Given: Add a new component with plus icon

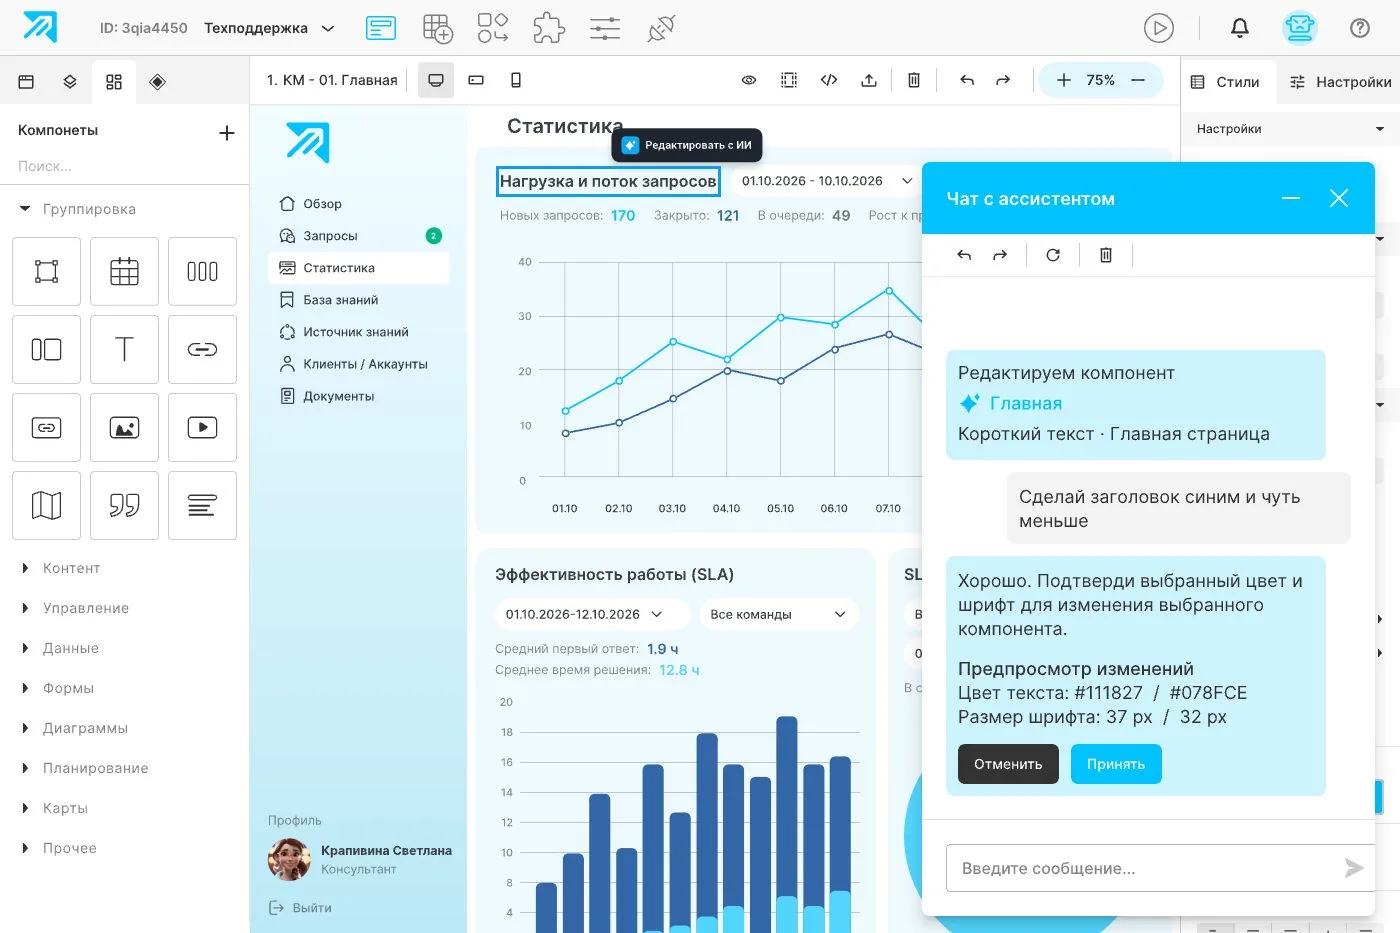Looking at the screenshot, I should [227, 132].
